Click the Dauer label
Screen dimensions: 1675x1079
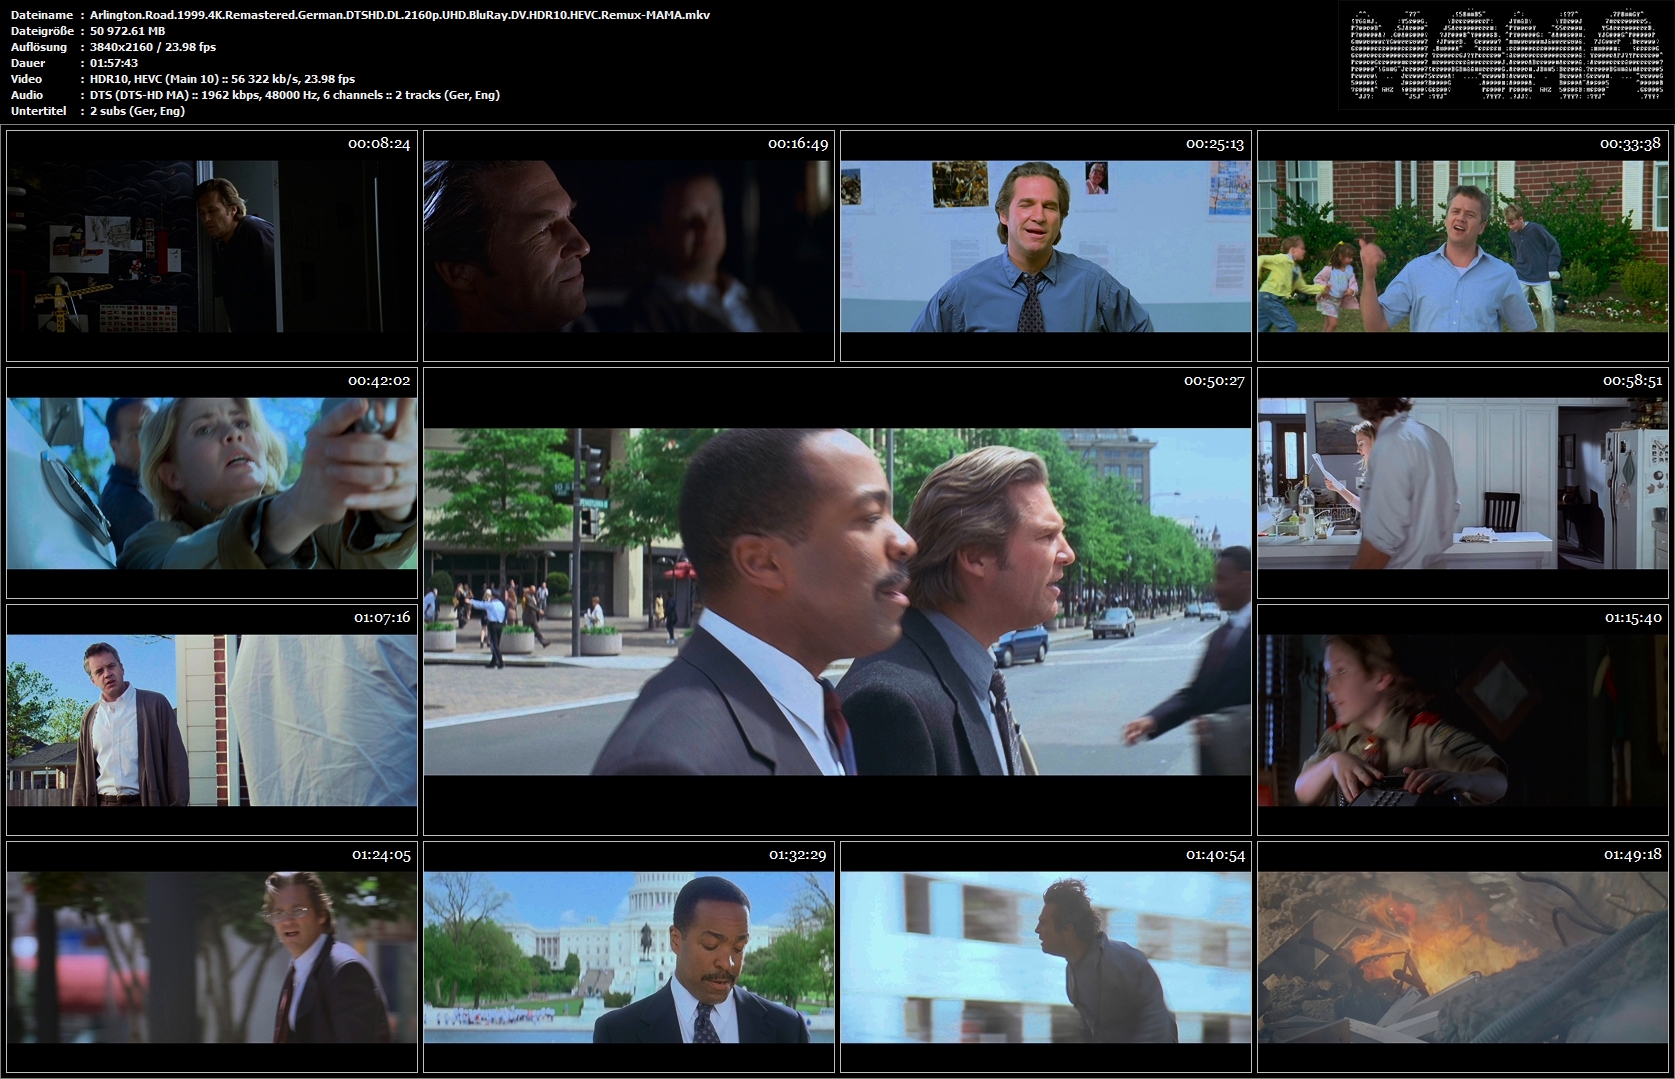tap(28, 63)
